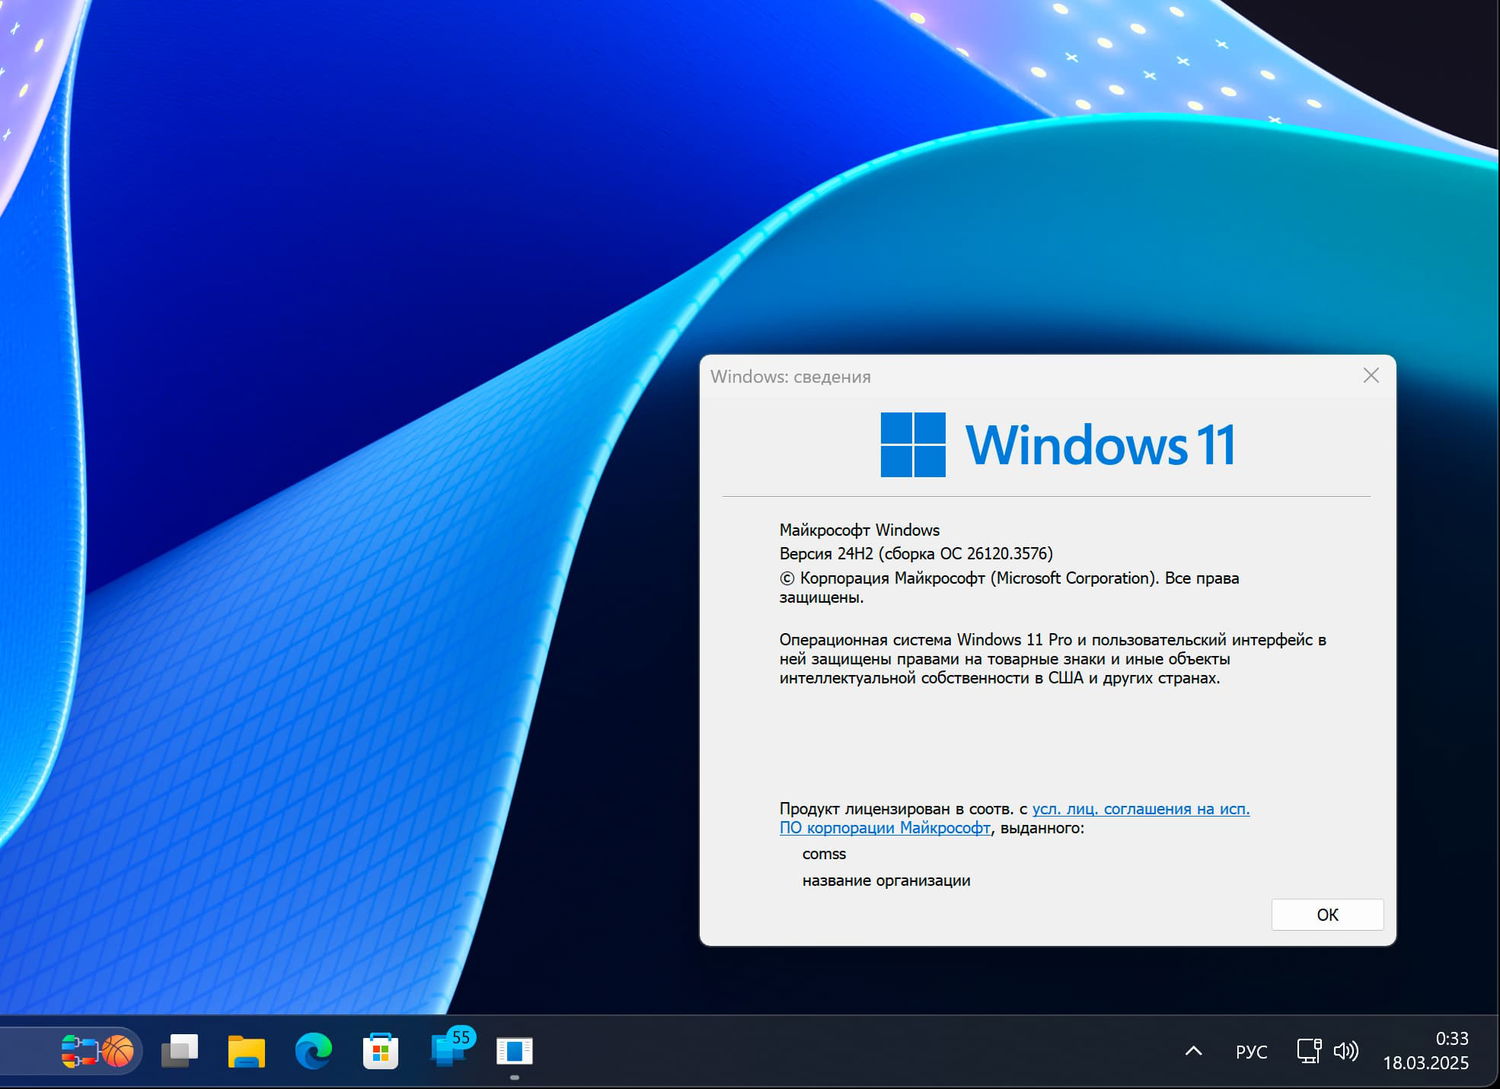The height and width of the screenshot is (1089, 1500).
Task: Open Microsoft Edge from the taskbar
Action: pyautogui.click(x=313, y=1051)
